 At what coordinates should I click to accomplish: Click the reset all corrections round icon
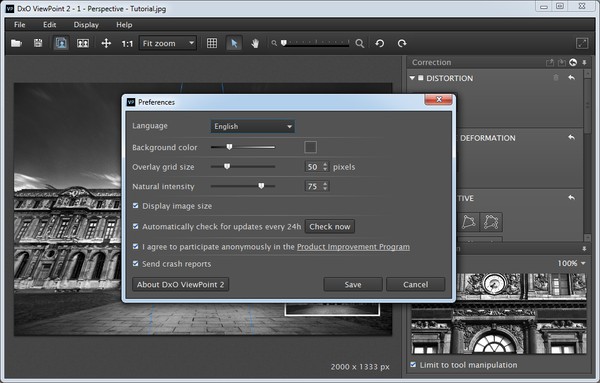point(573,62)
